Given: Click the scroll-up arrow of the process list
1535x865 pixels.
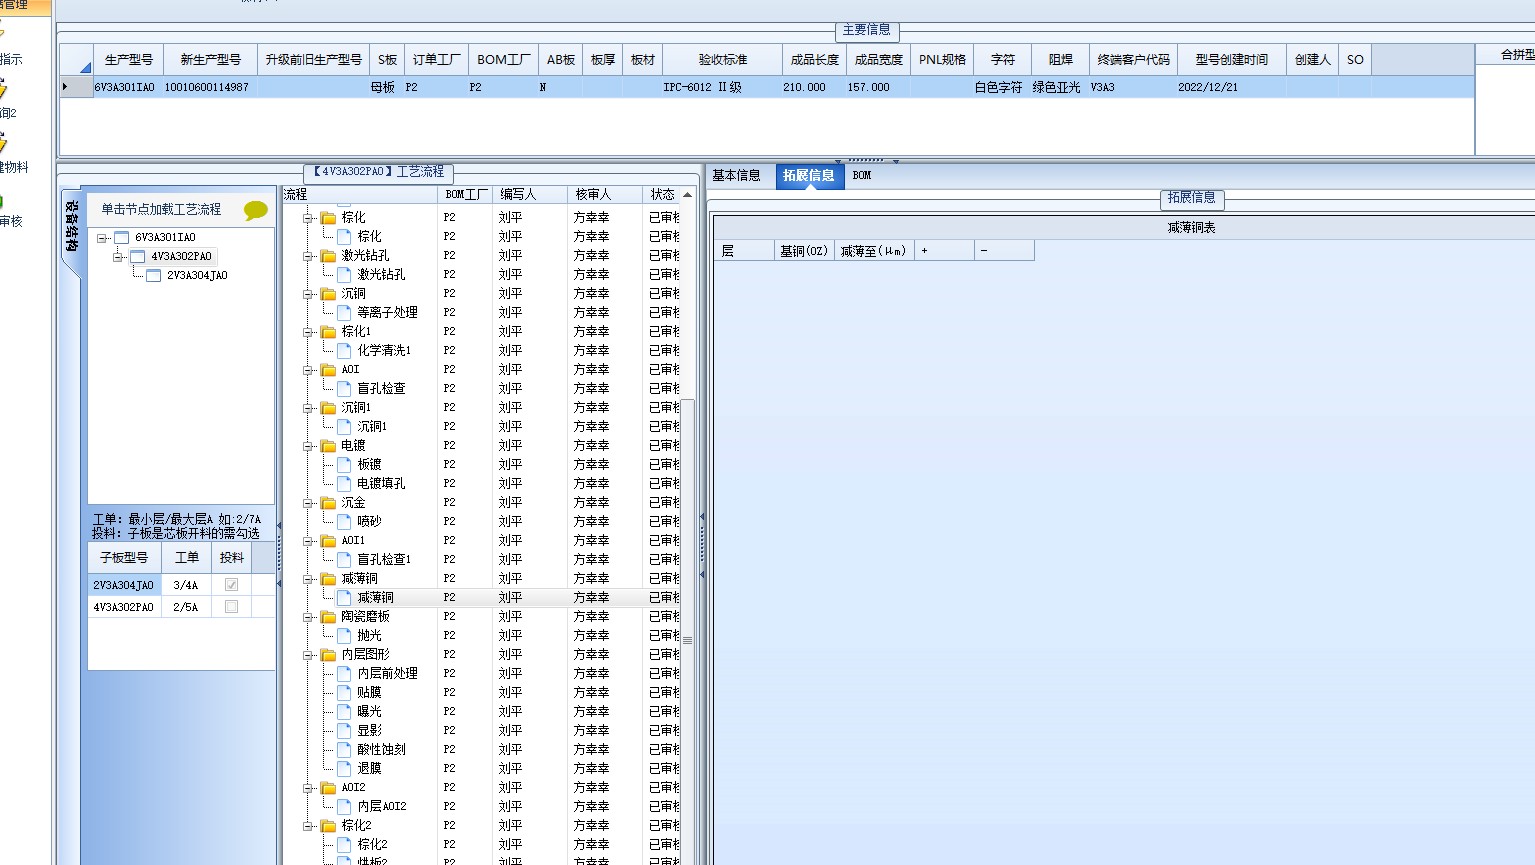Looking at the screenshot, I should tap(687, 195).
